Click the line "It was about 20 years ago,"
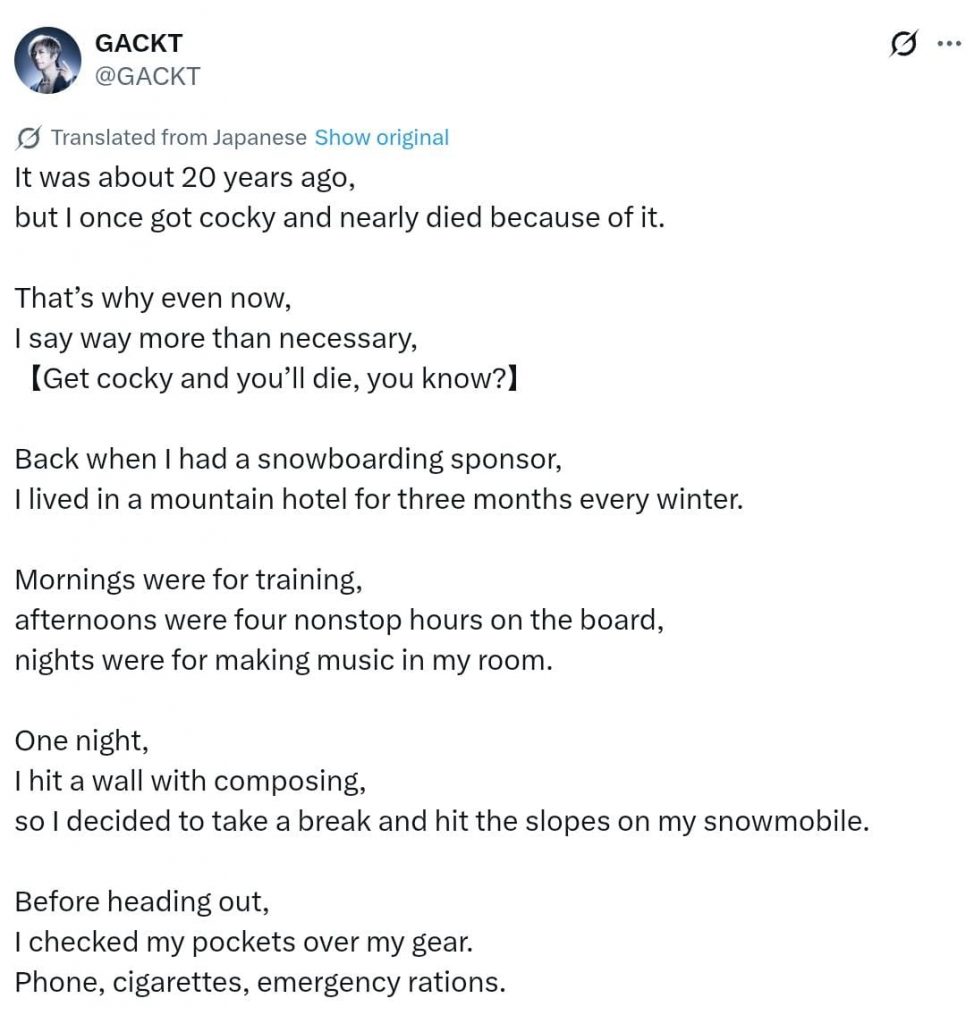The height and width of the screenshot is (1024, 974). pyautogui.click(x=185, y=178)
